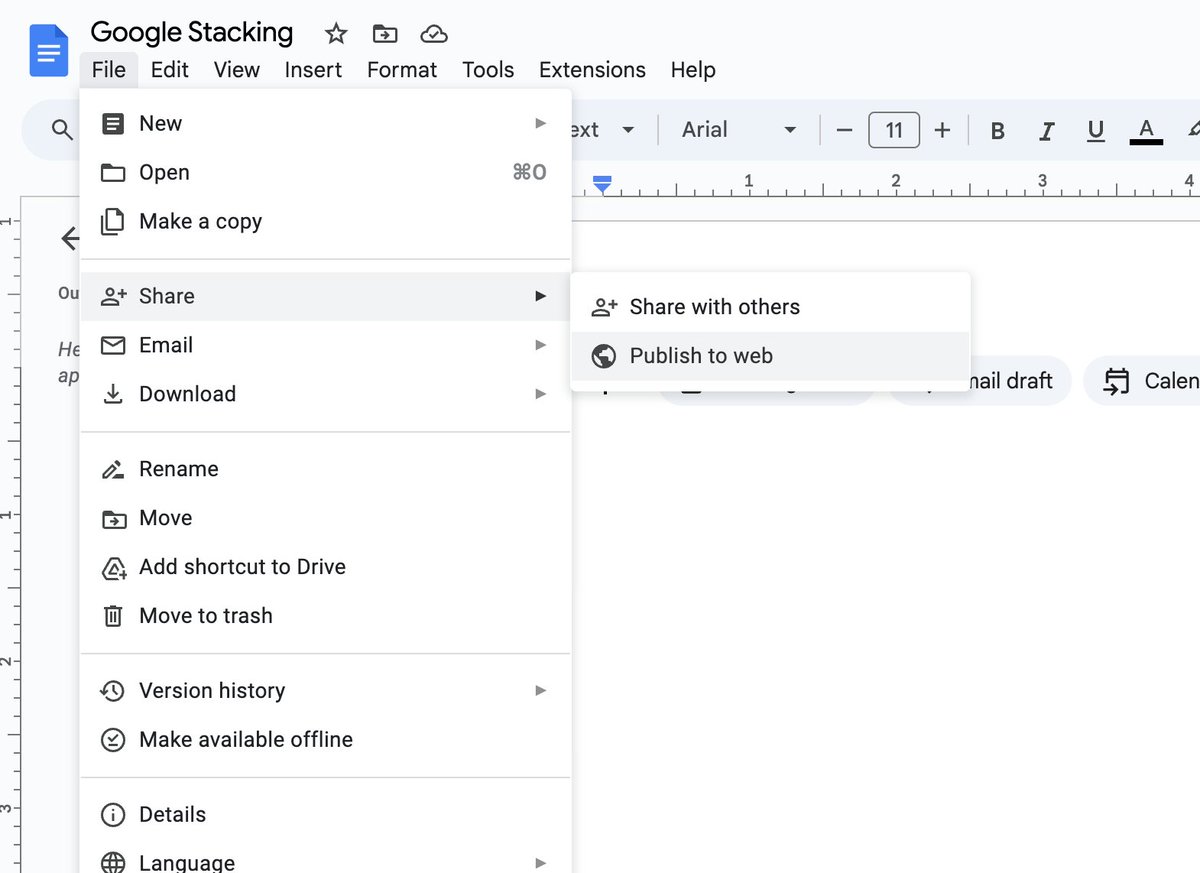Click the Details info icon

point(114,815)
